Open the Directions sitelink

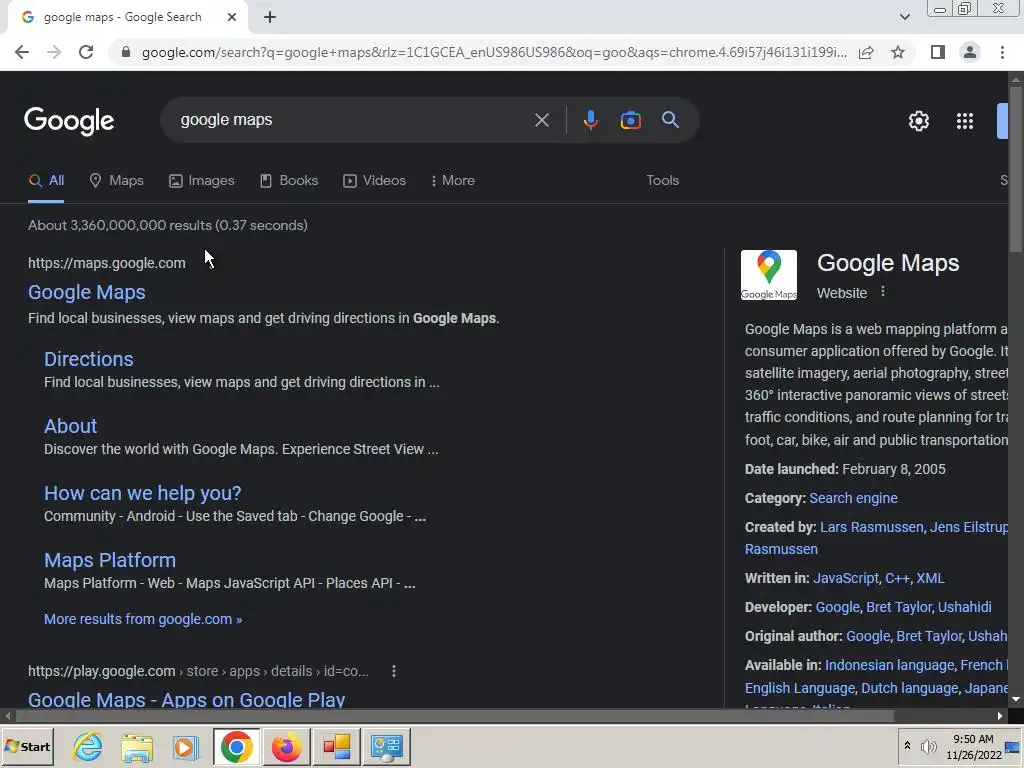[89, 359]
